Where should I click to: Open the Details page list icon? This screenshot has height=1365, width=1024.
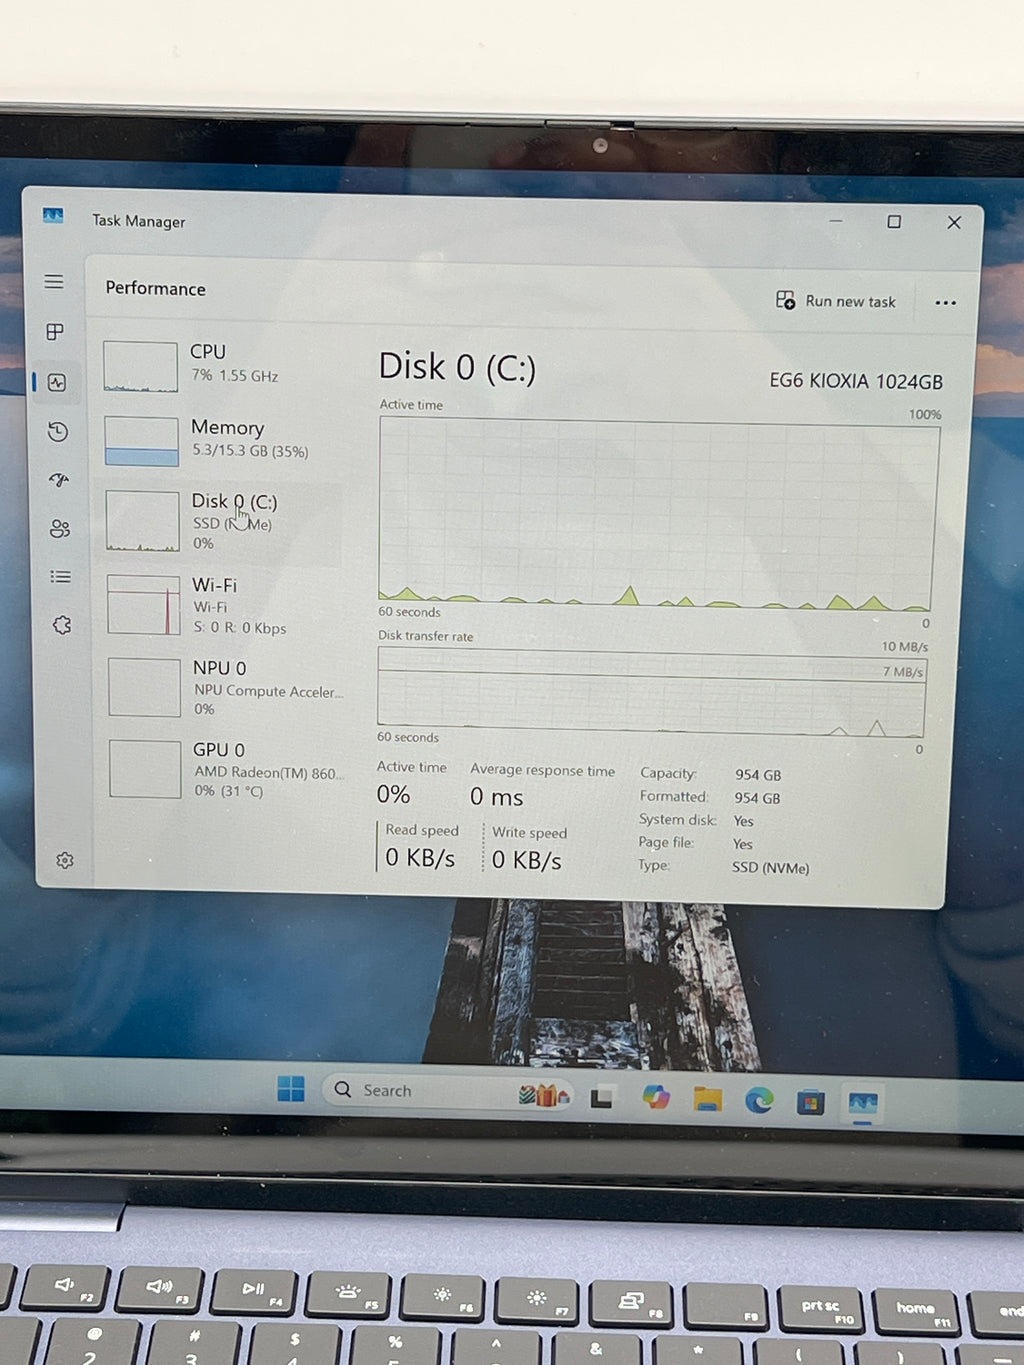[x=61, y=577]
